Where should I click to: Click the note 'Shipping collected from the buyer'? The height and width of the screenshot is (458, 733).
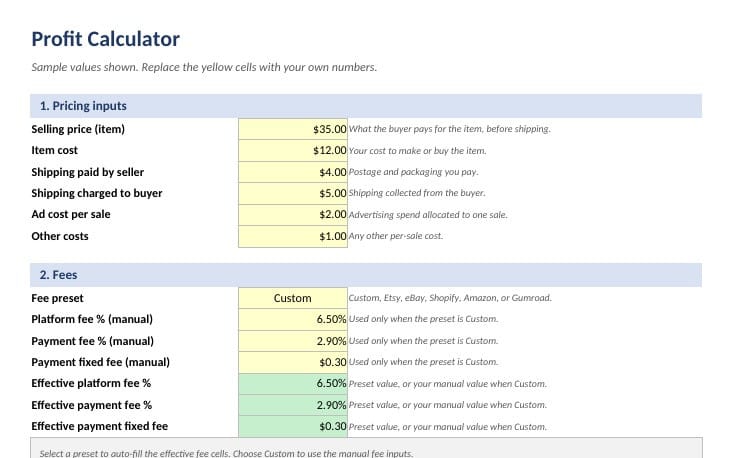click(417, 193)
